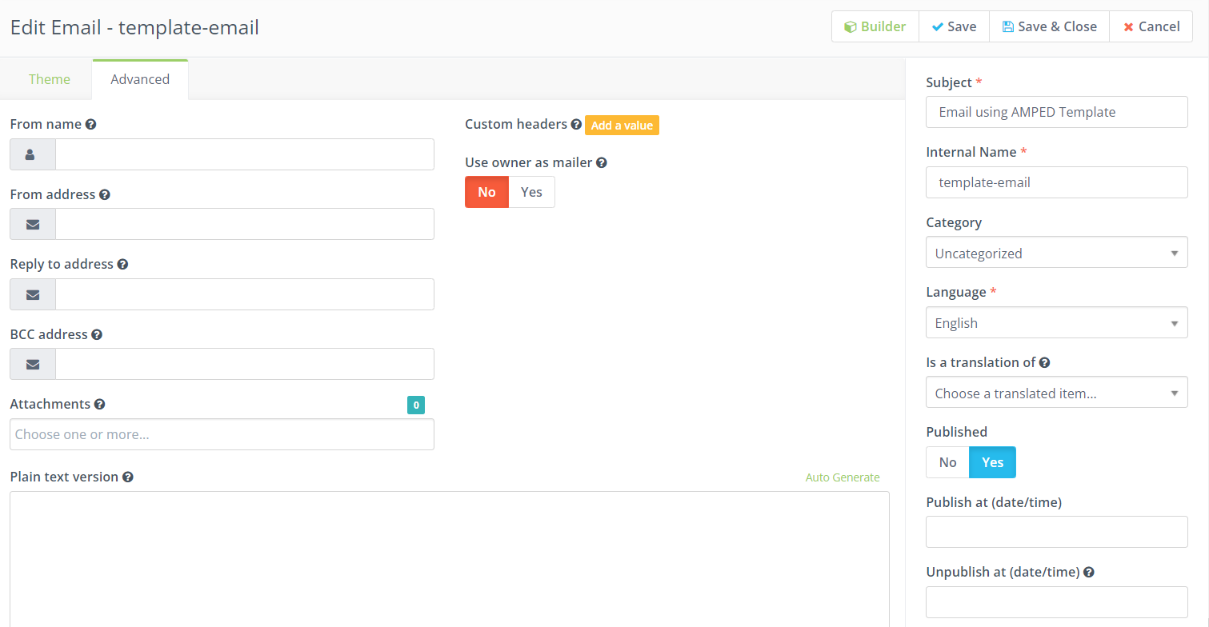Switch to the Theme tab
1209x627 pixels.
[49, 79]
